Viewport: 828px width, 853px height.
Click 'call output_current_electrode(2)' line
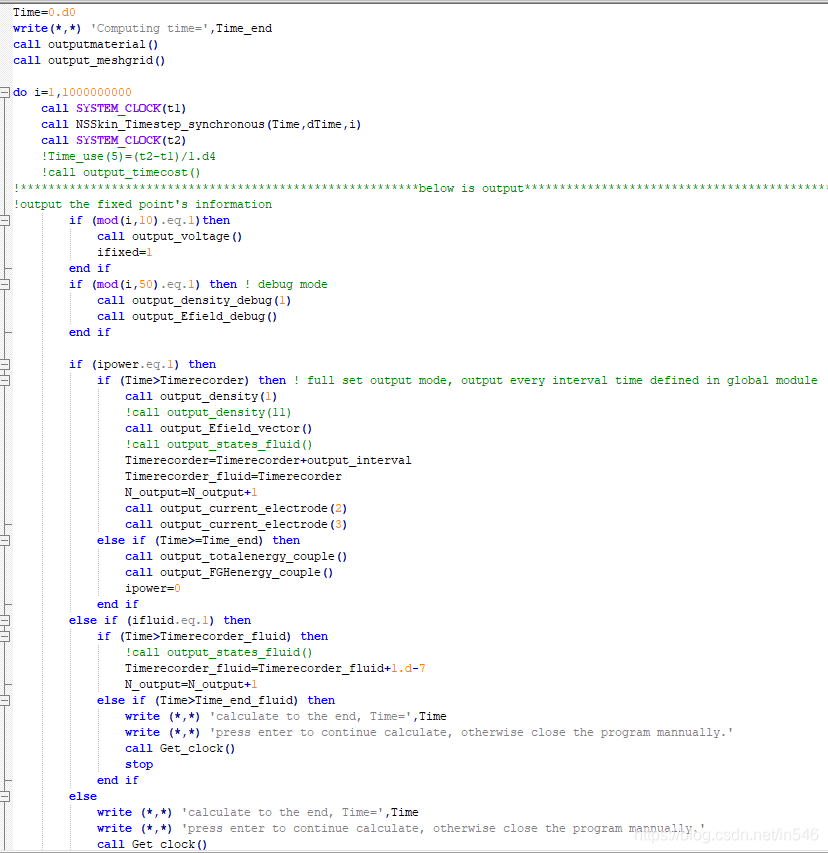236,509
